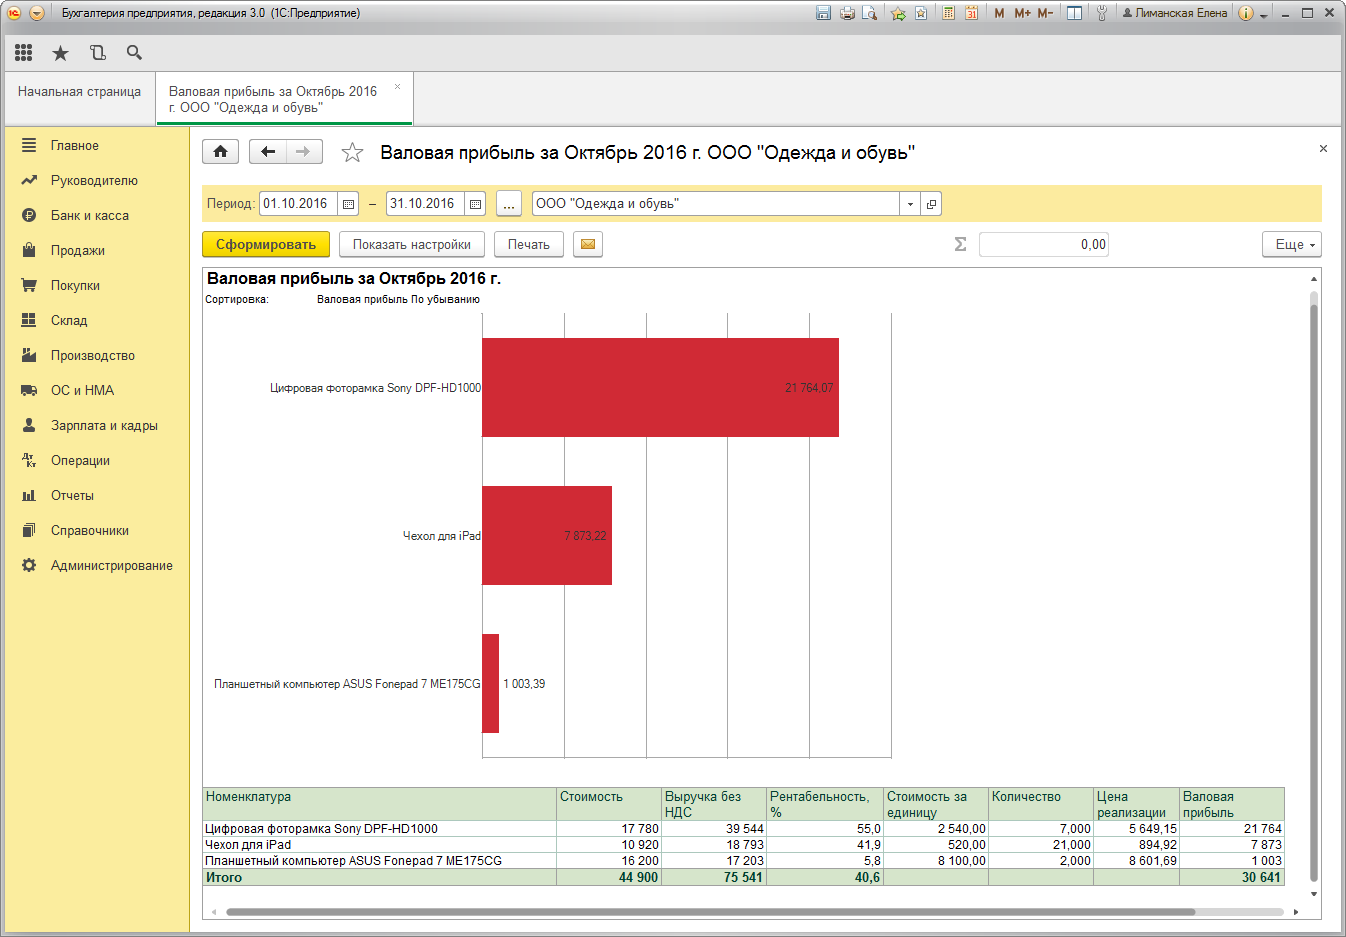Open Продажи section in sidebar
Screen dimensions: 1346x937
(78, 251)
